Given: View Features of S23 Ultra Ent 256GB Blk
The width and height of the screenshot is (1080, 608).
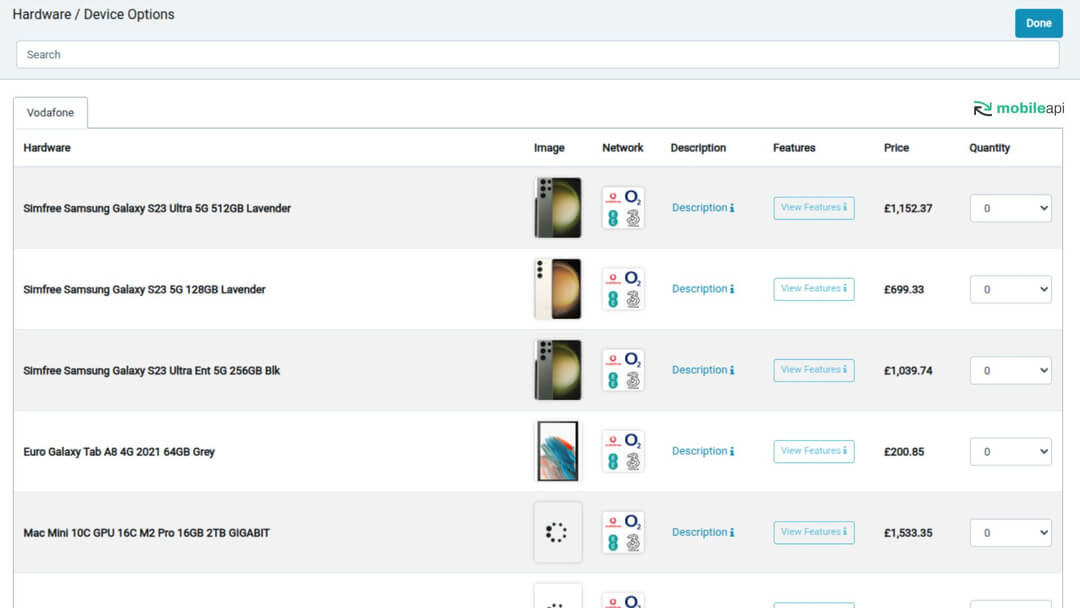Looking at the screenshot, I should (x=813, y=370).
